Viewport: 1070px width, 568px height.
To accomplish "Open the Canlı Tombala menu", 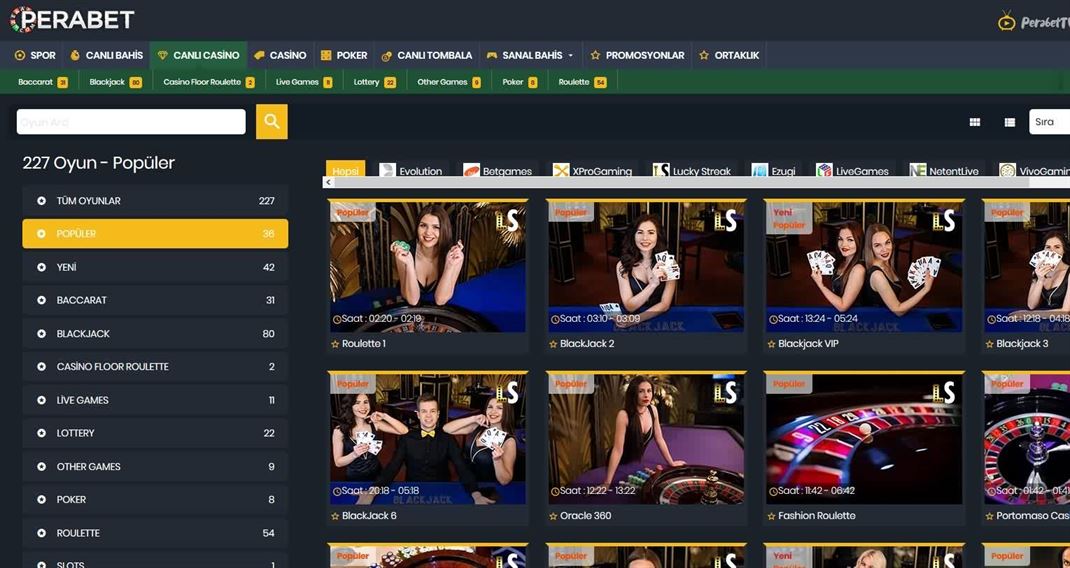I will (x=426, y=55).
